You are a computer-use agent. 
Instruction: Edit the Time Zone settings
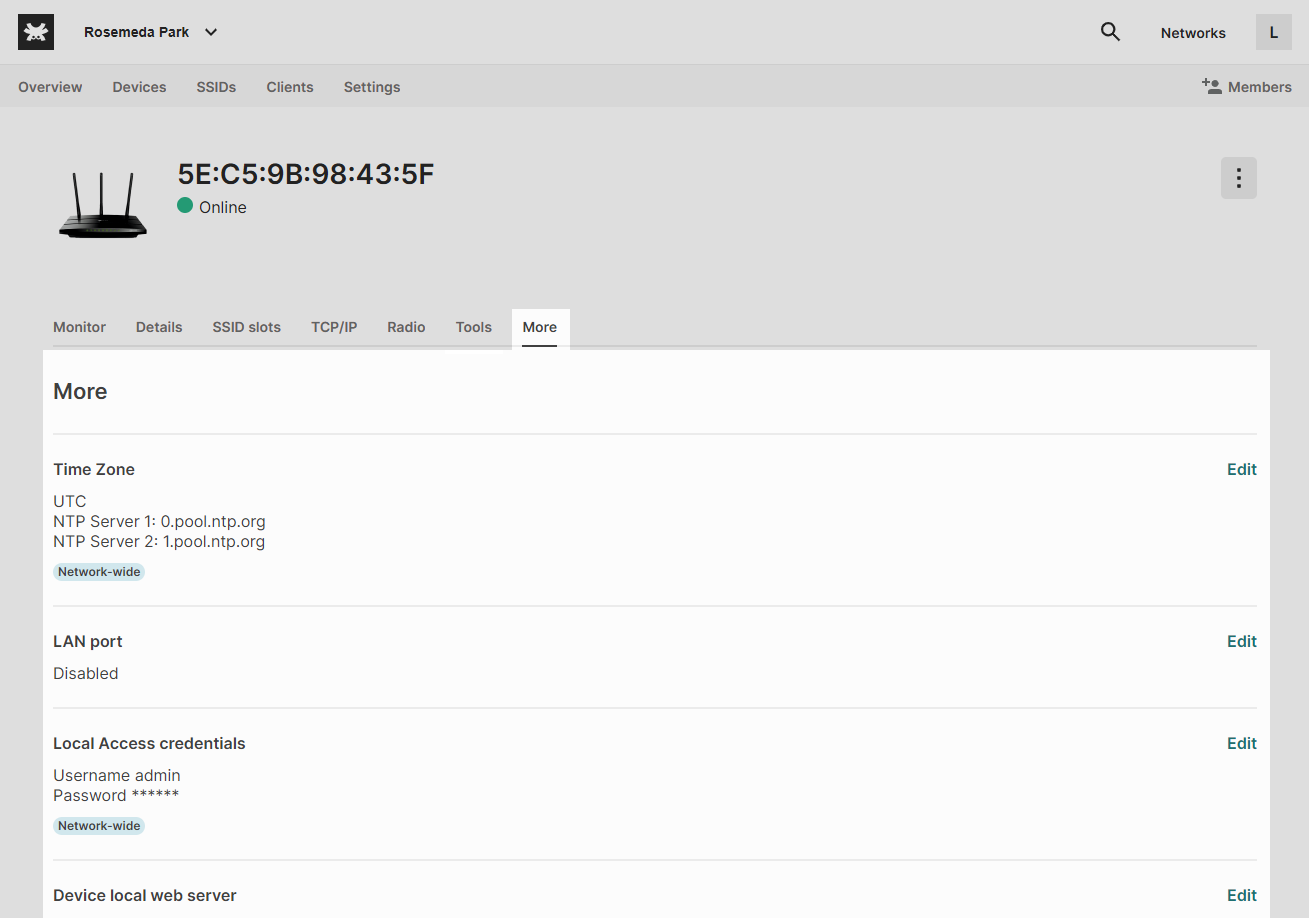tap(1241, 469)
